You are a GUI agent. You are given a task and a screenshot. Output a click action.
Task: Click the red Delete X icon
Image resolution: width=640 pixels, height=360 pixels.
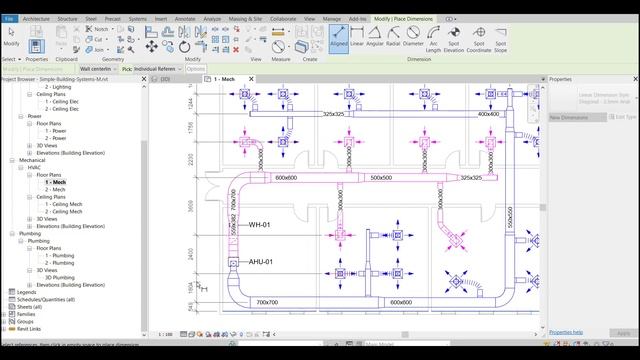tap(236, 49)
